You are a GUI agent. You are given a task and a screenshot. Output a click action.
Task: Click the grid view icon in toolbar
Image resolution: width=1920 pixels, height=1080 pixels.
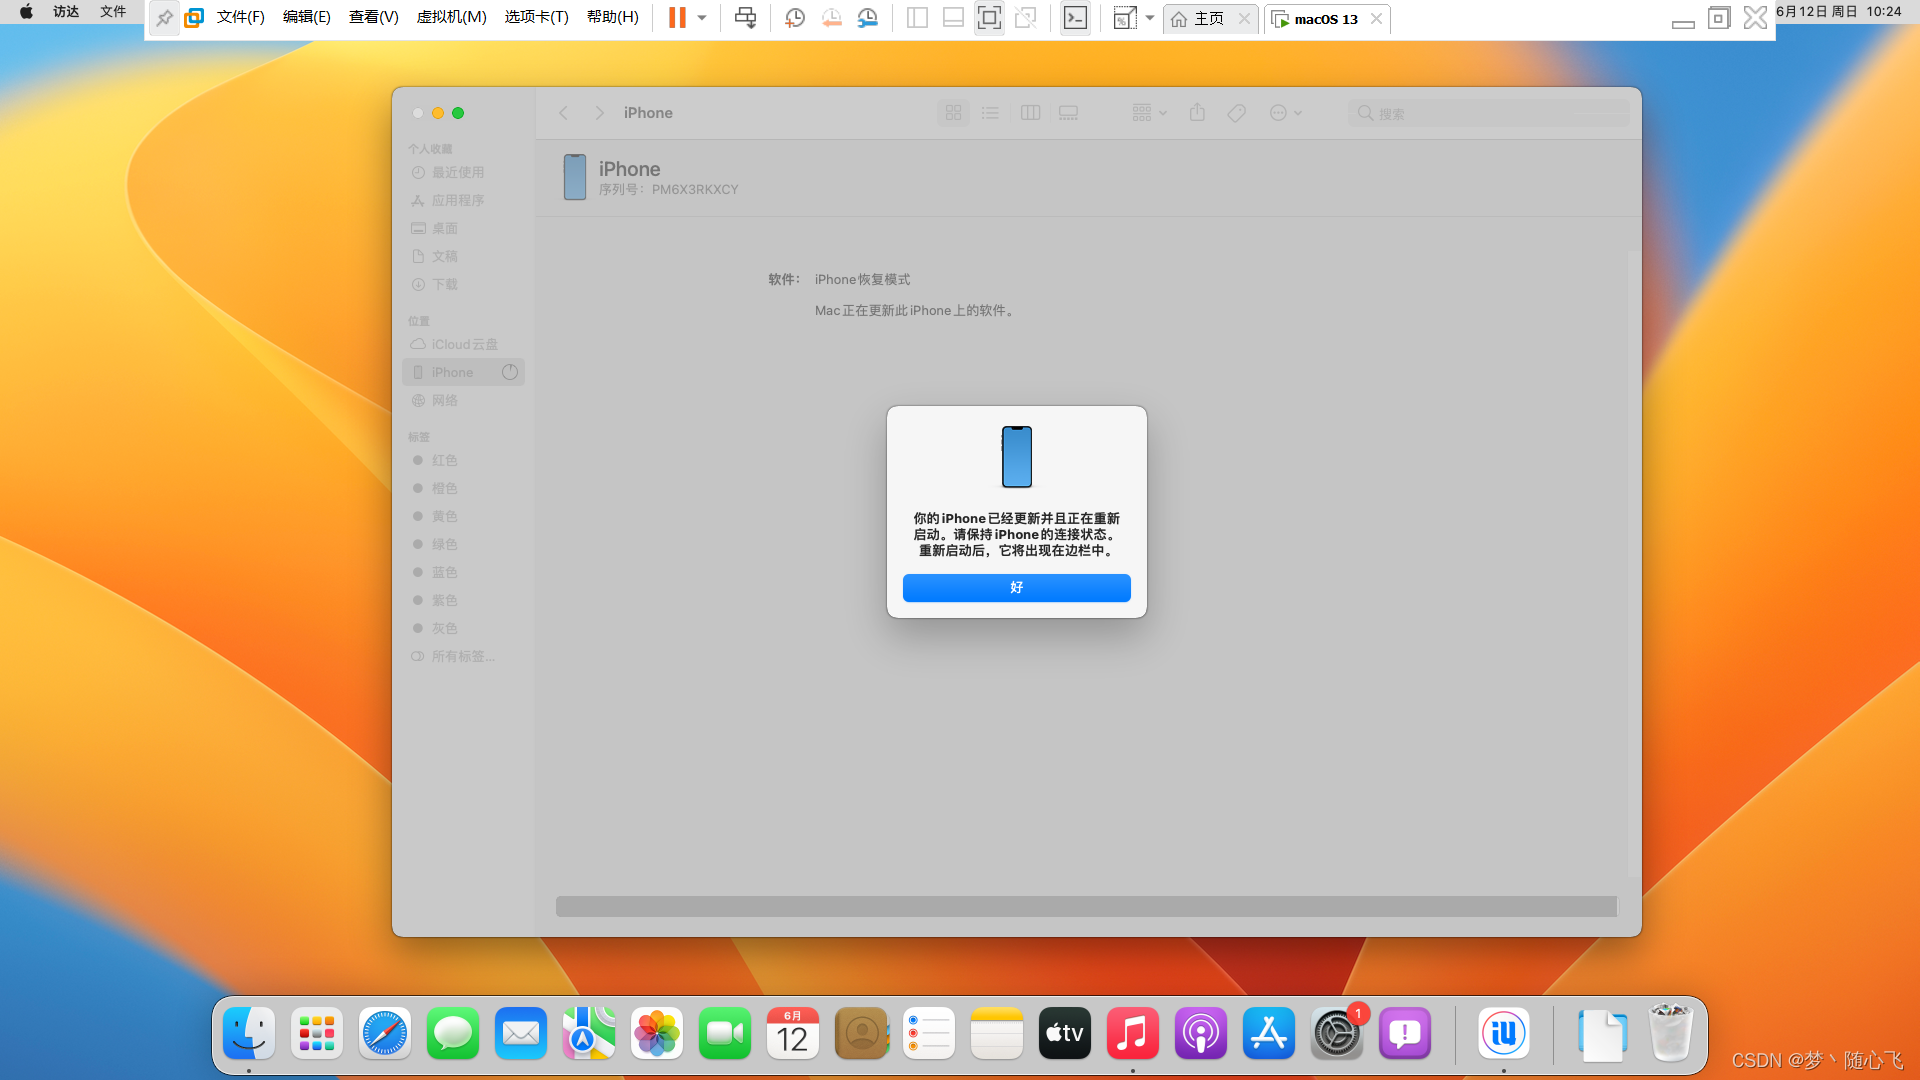953,113
